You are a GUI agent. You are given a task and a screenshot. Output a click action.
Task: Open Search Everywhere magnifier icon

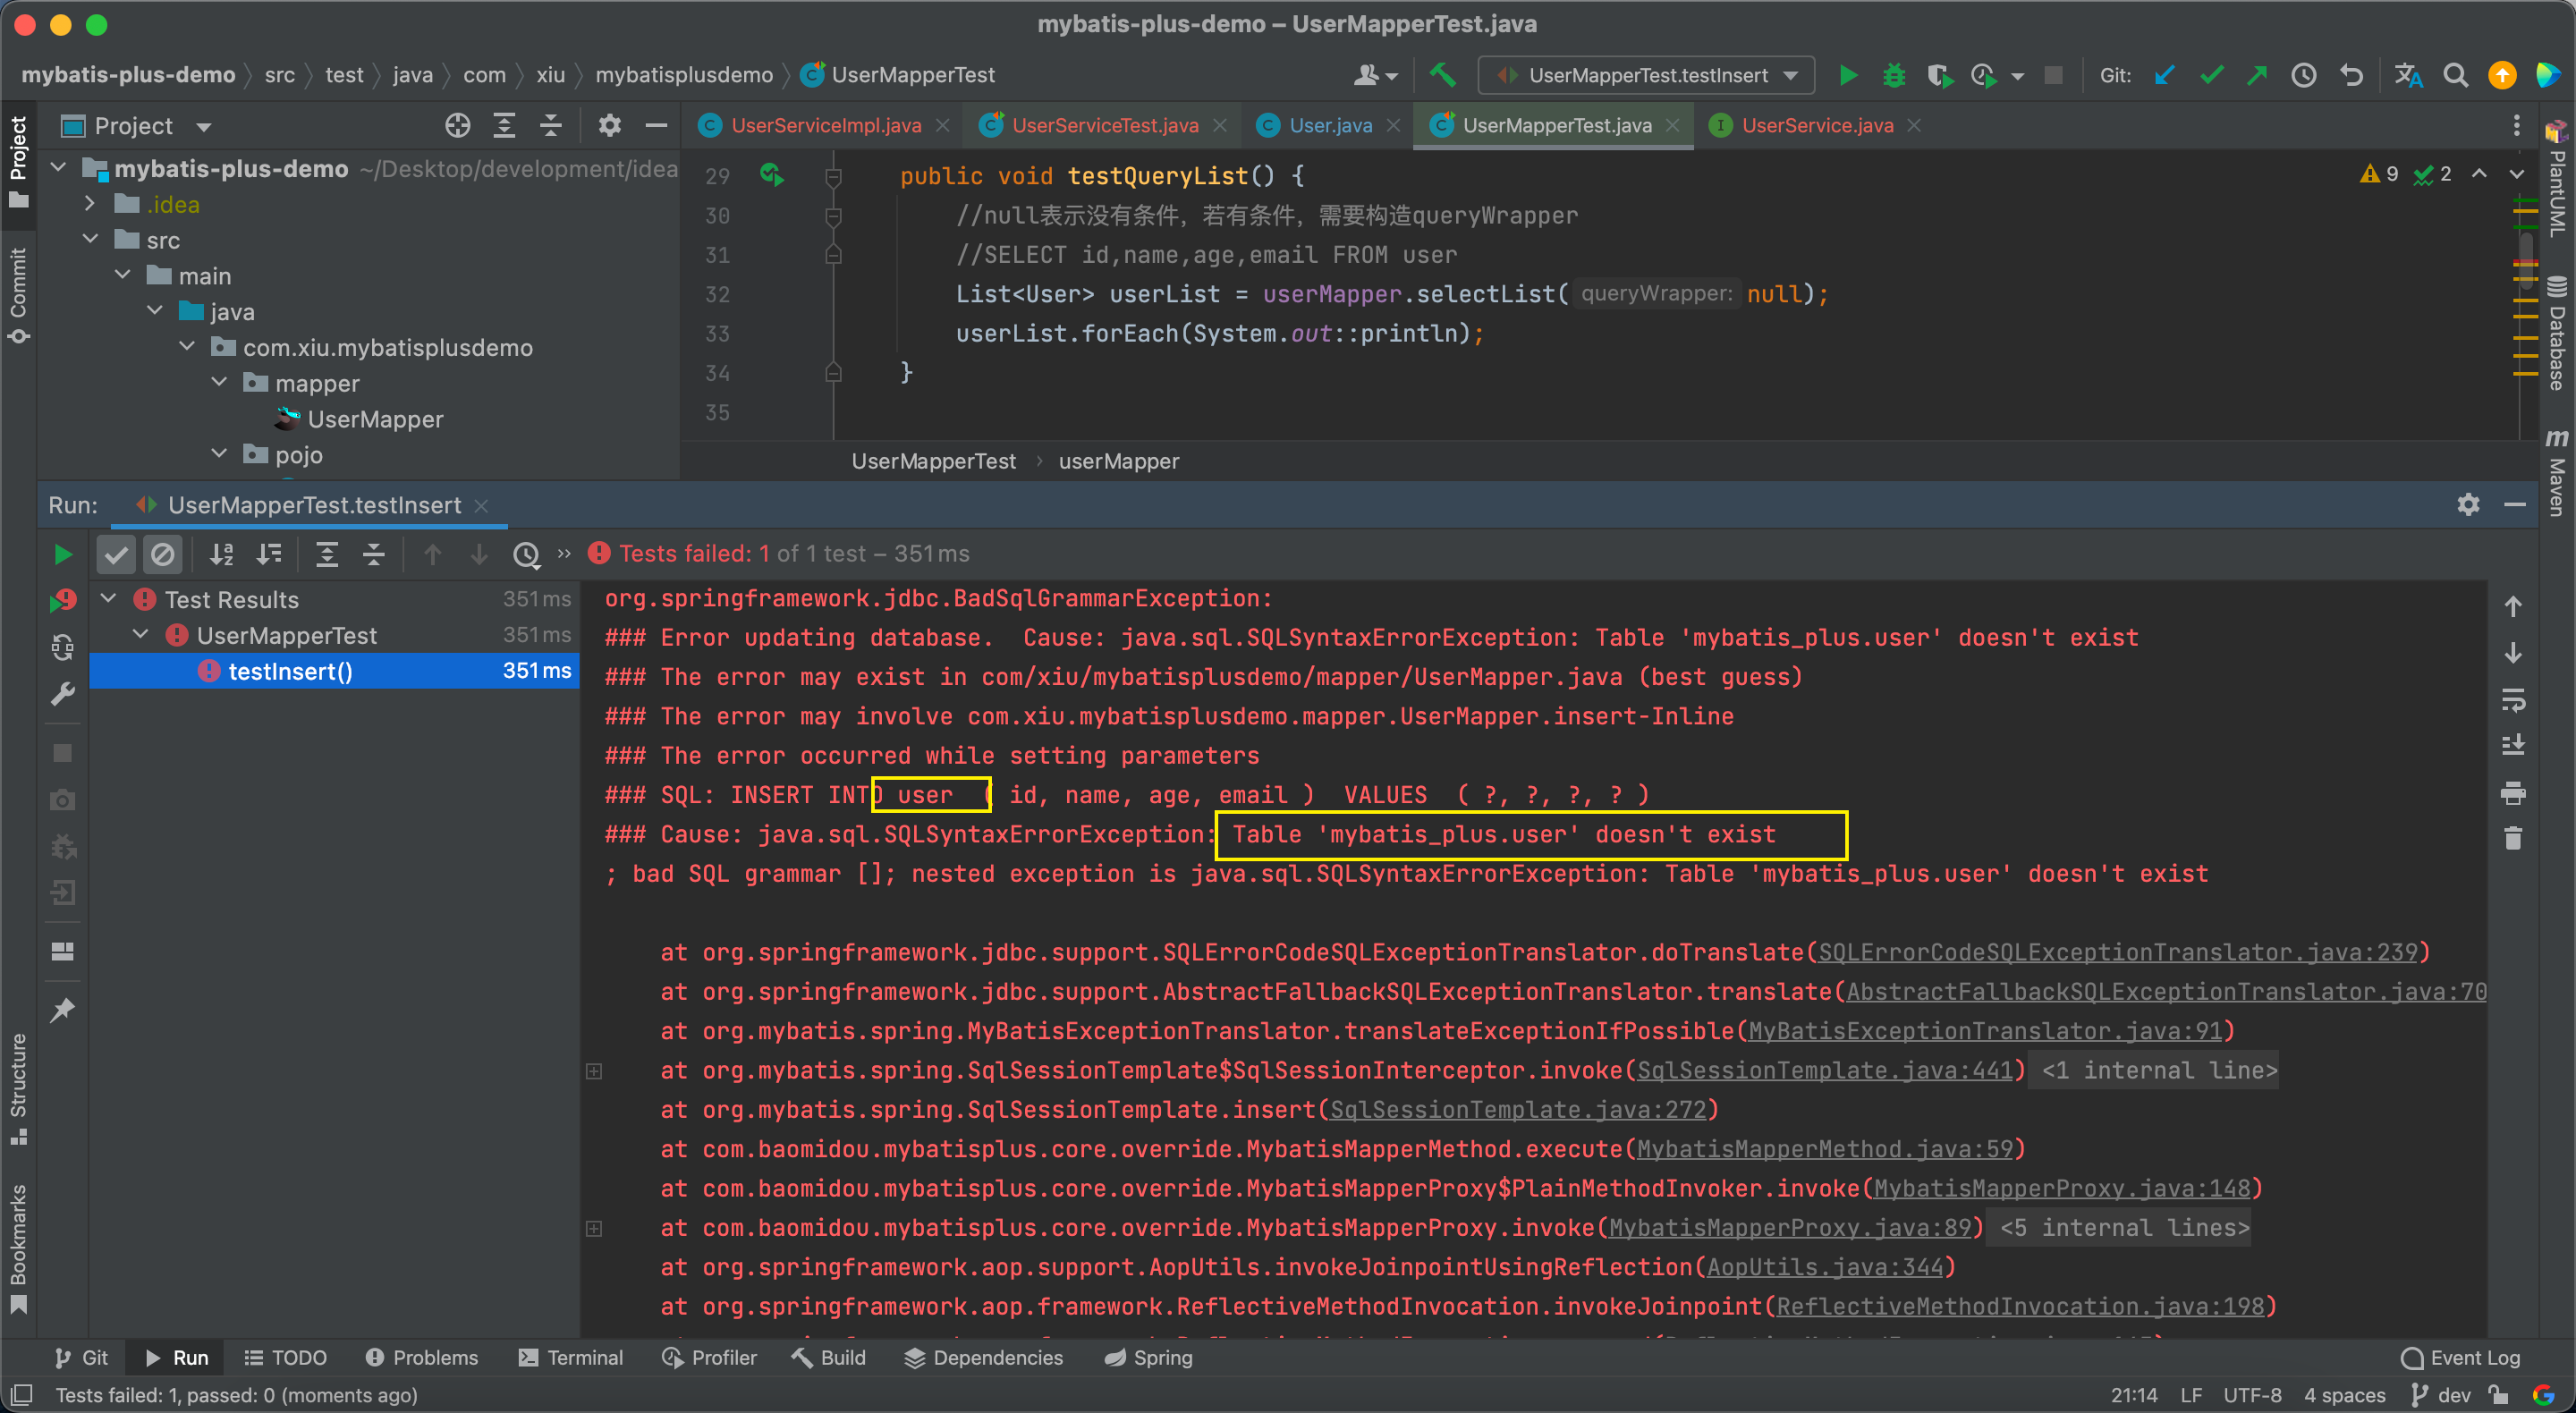tap(2454, 75)
